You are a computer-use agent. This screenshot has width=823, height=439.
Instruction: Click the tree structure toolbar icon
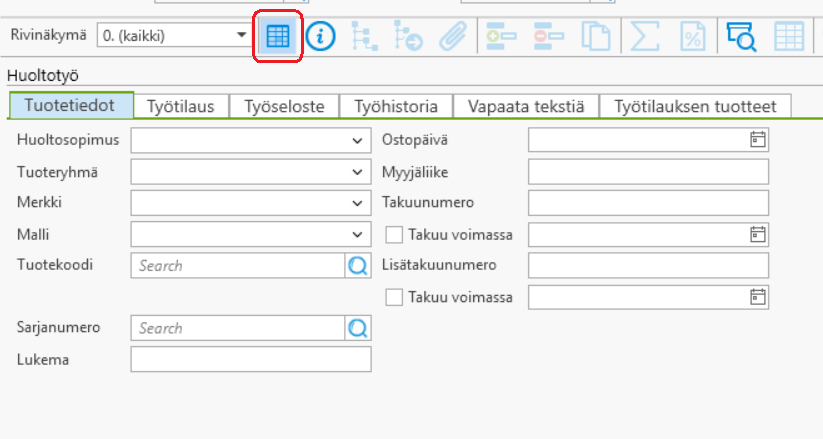tap(364, 36)
